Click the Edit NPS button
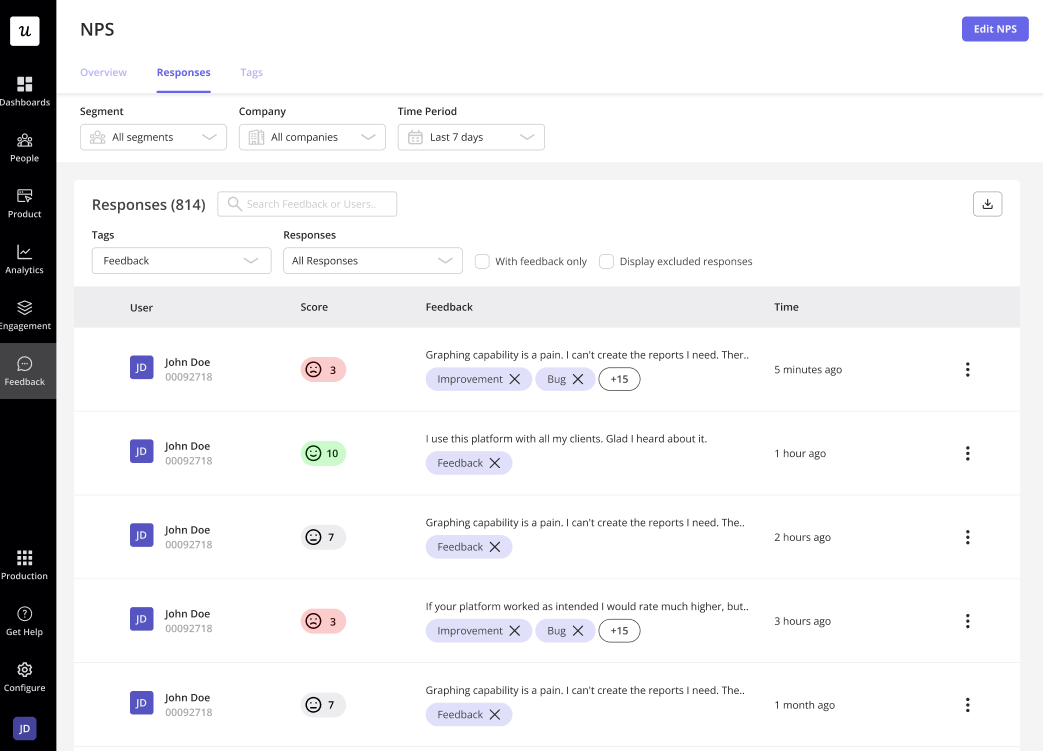Viewport: 1043px width, 751px height. [994, 29]
